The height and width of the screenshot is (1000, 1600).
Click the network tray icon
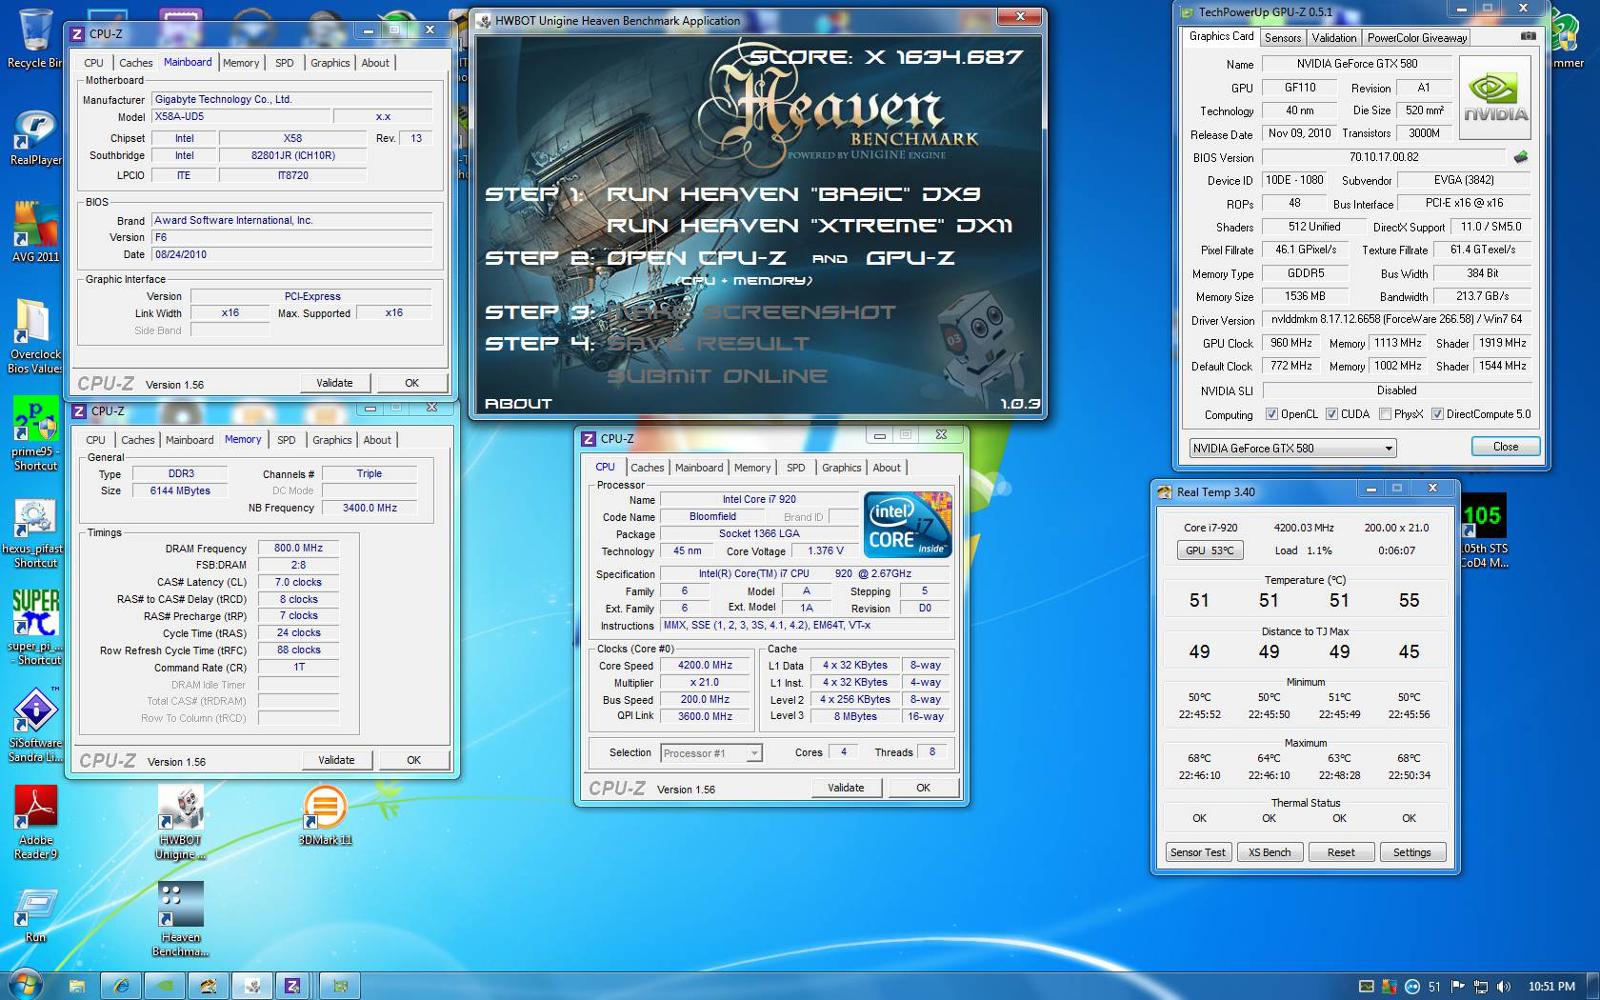click(x=1480, y=987)
